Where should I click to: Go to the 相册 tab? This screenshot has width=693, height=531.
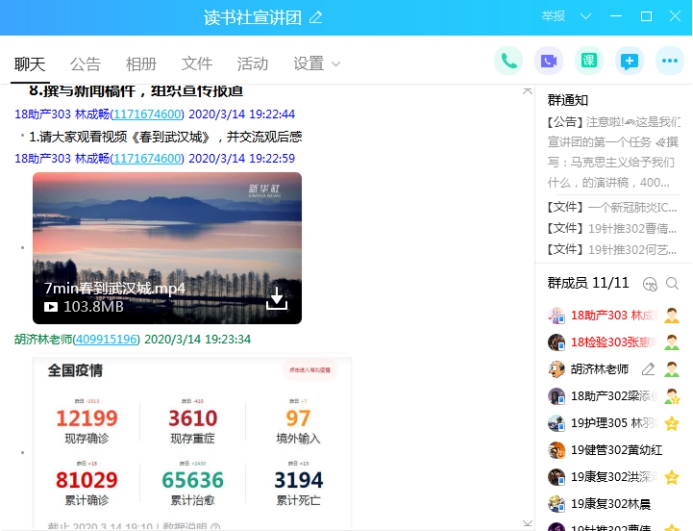click(x=141, y=64)
